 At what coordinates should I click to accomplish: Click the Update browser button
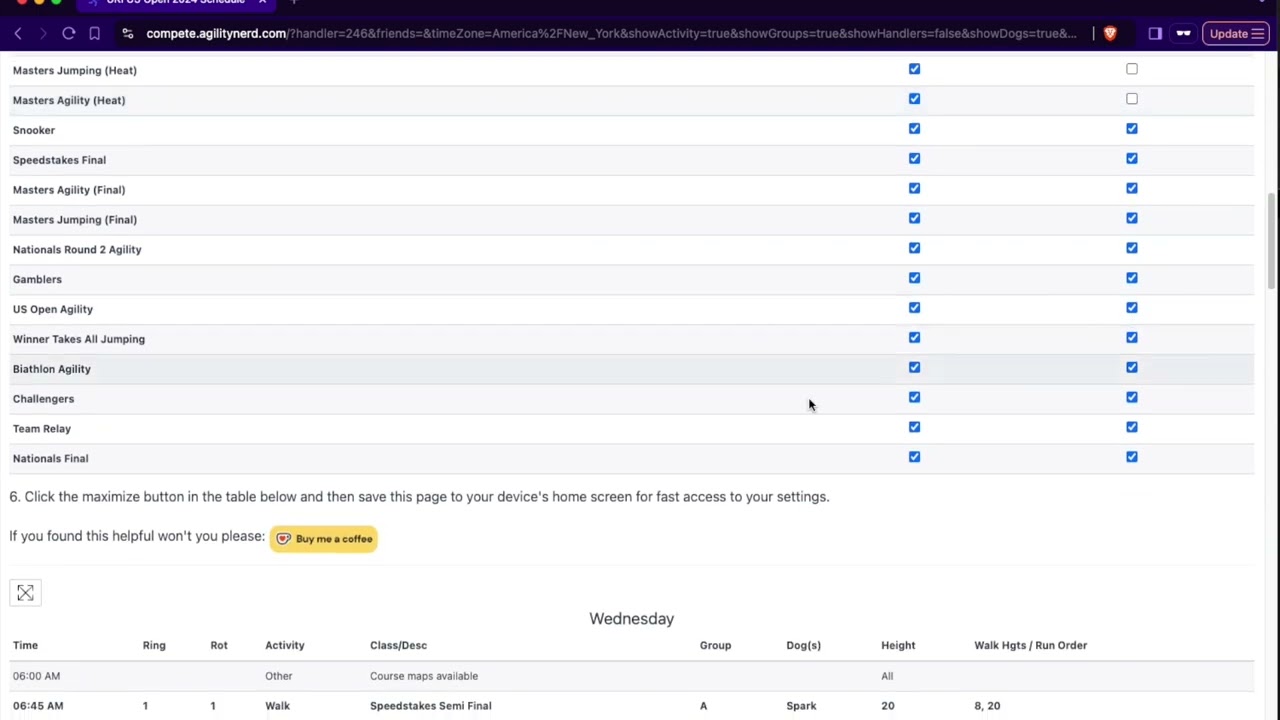[x=1236, y=34]
